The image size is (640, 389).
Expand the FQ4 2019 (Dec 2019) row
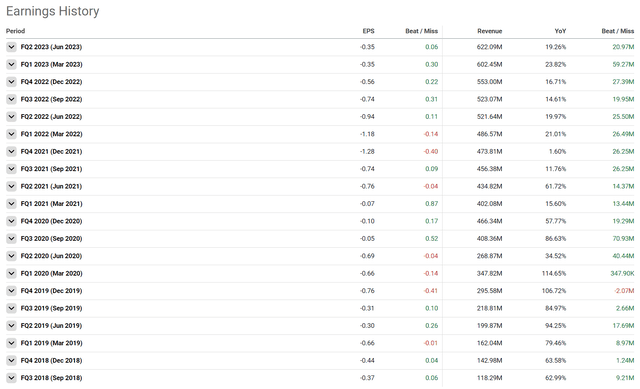[11, 291]
